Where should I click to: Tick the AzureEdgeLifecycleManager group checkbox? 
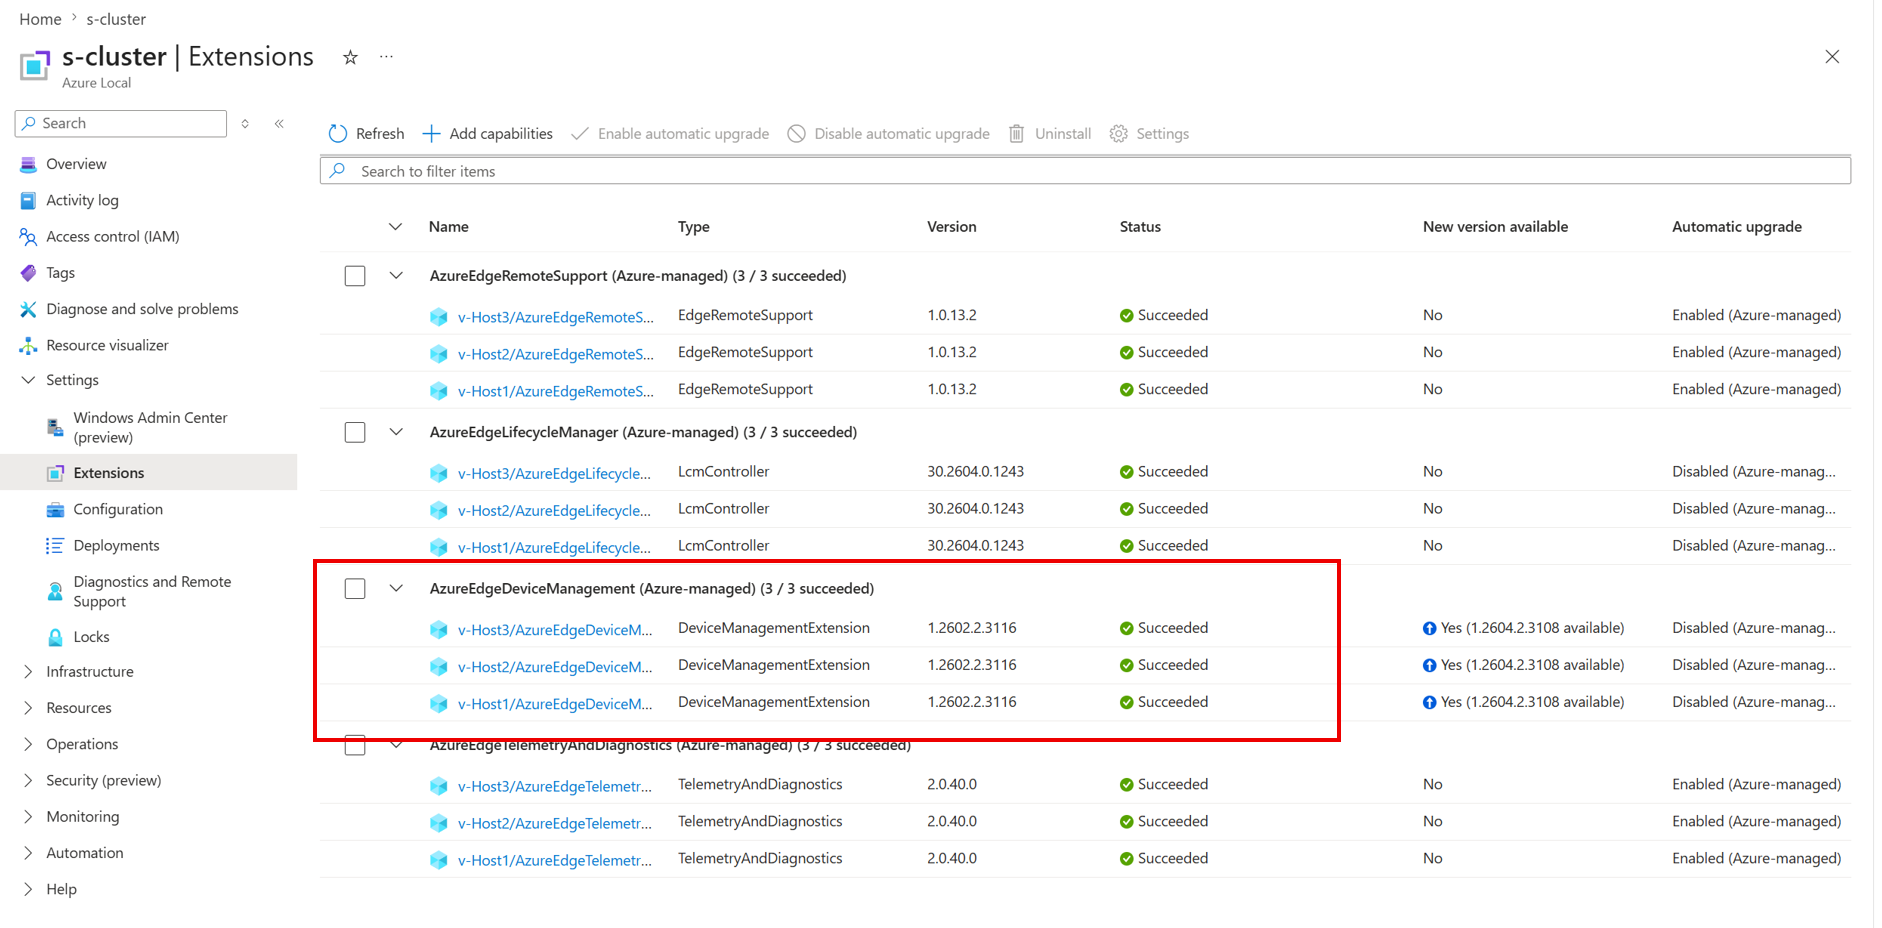355,432
